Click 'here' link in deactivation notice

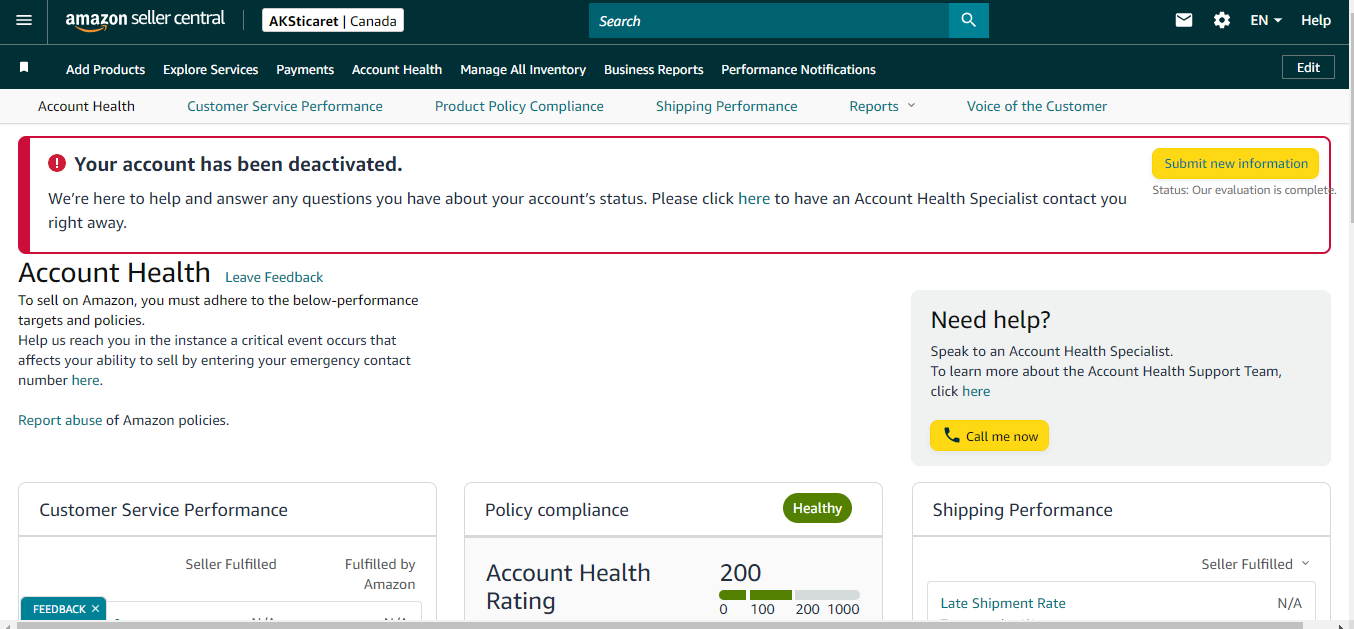pos(754,199)
